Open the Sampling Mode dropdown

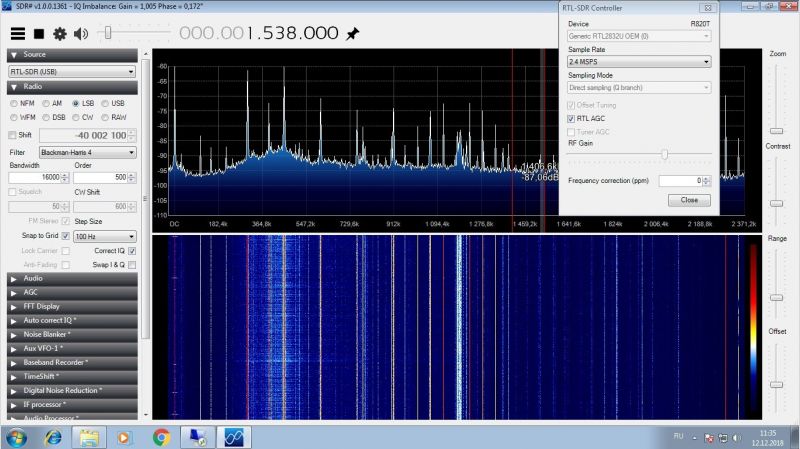(x=639, y=88)
